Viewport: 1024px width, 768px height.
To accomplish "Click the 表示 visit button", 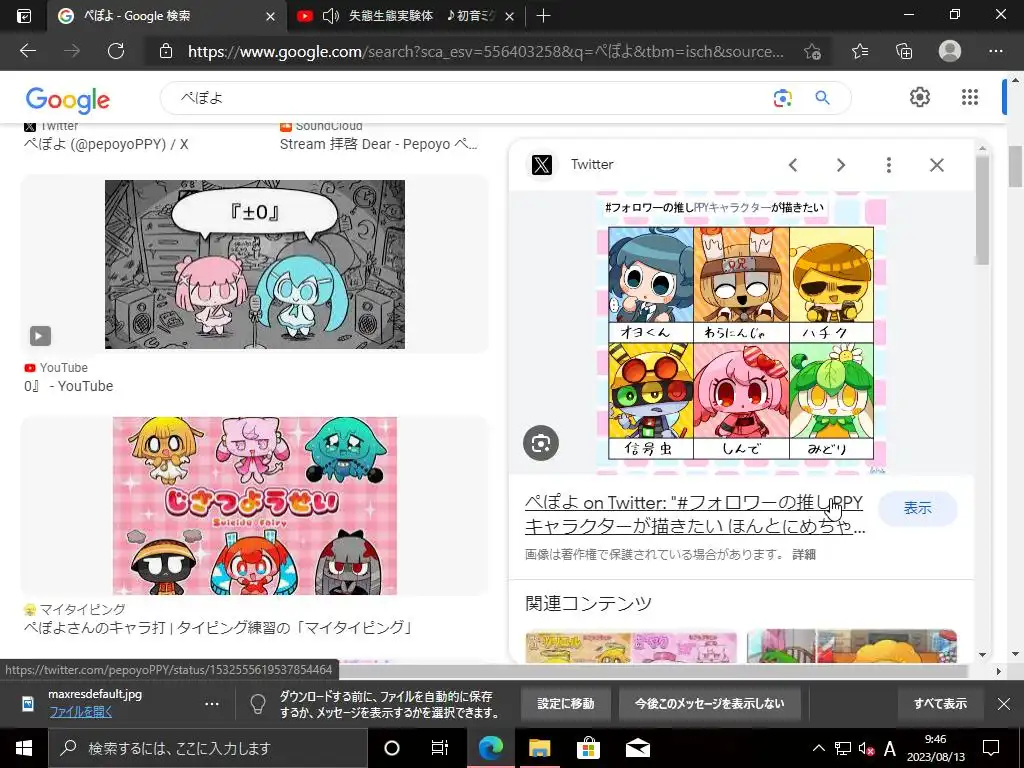I will point(917,508).
